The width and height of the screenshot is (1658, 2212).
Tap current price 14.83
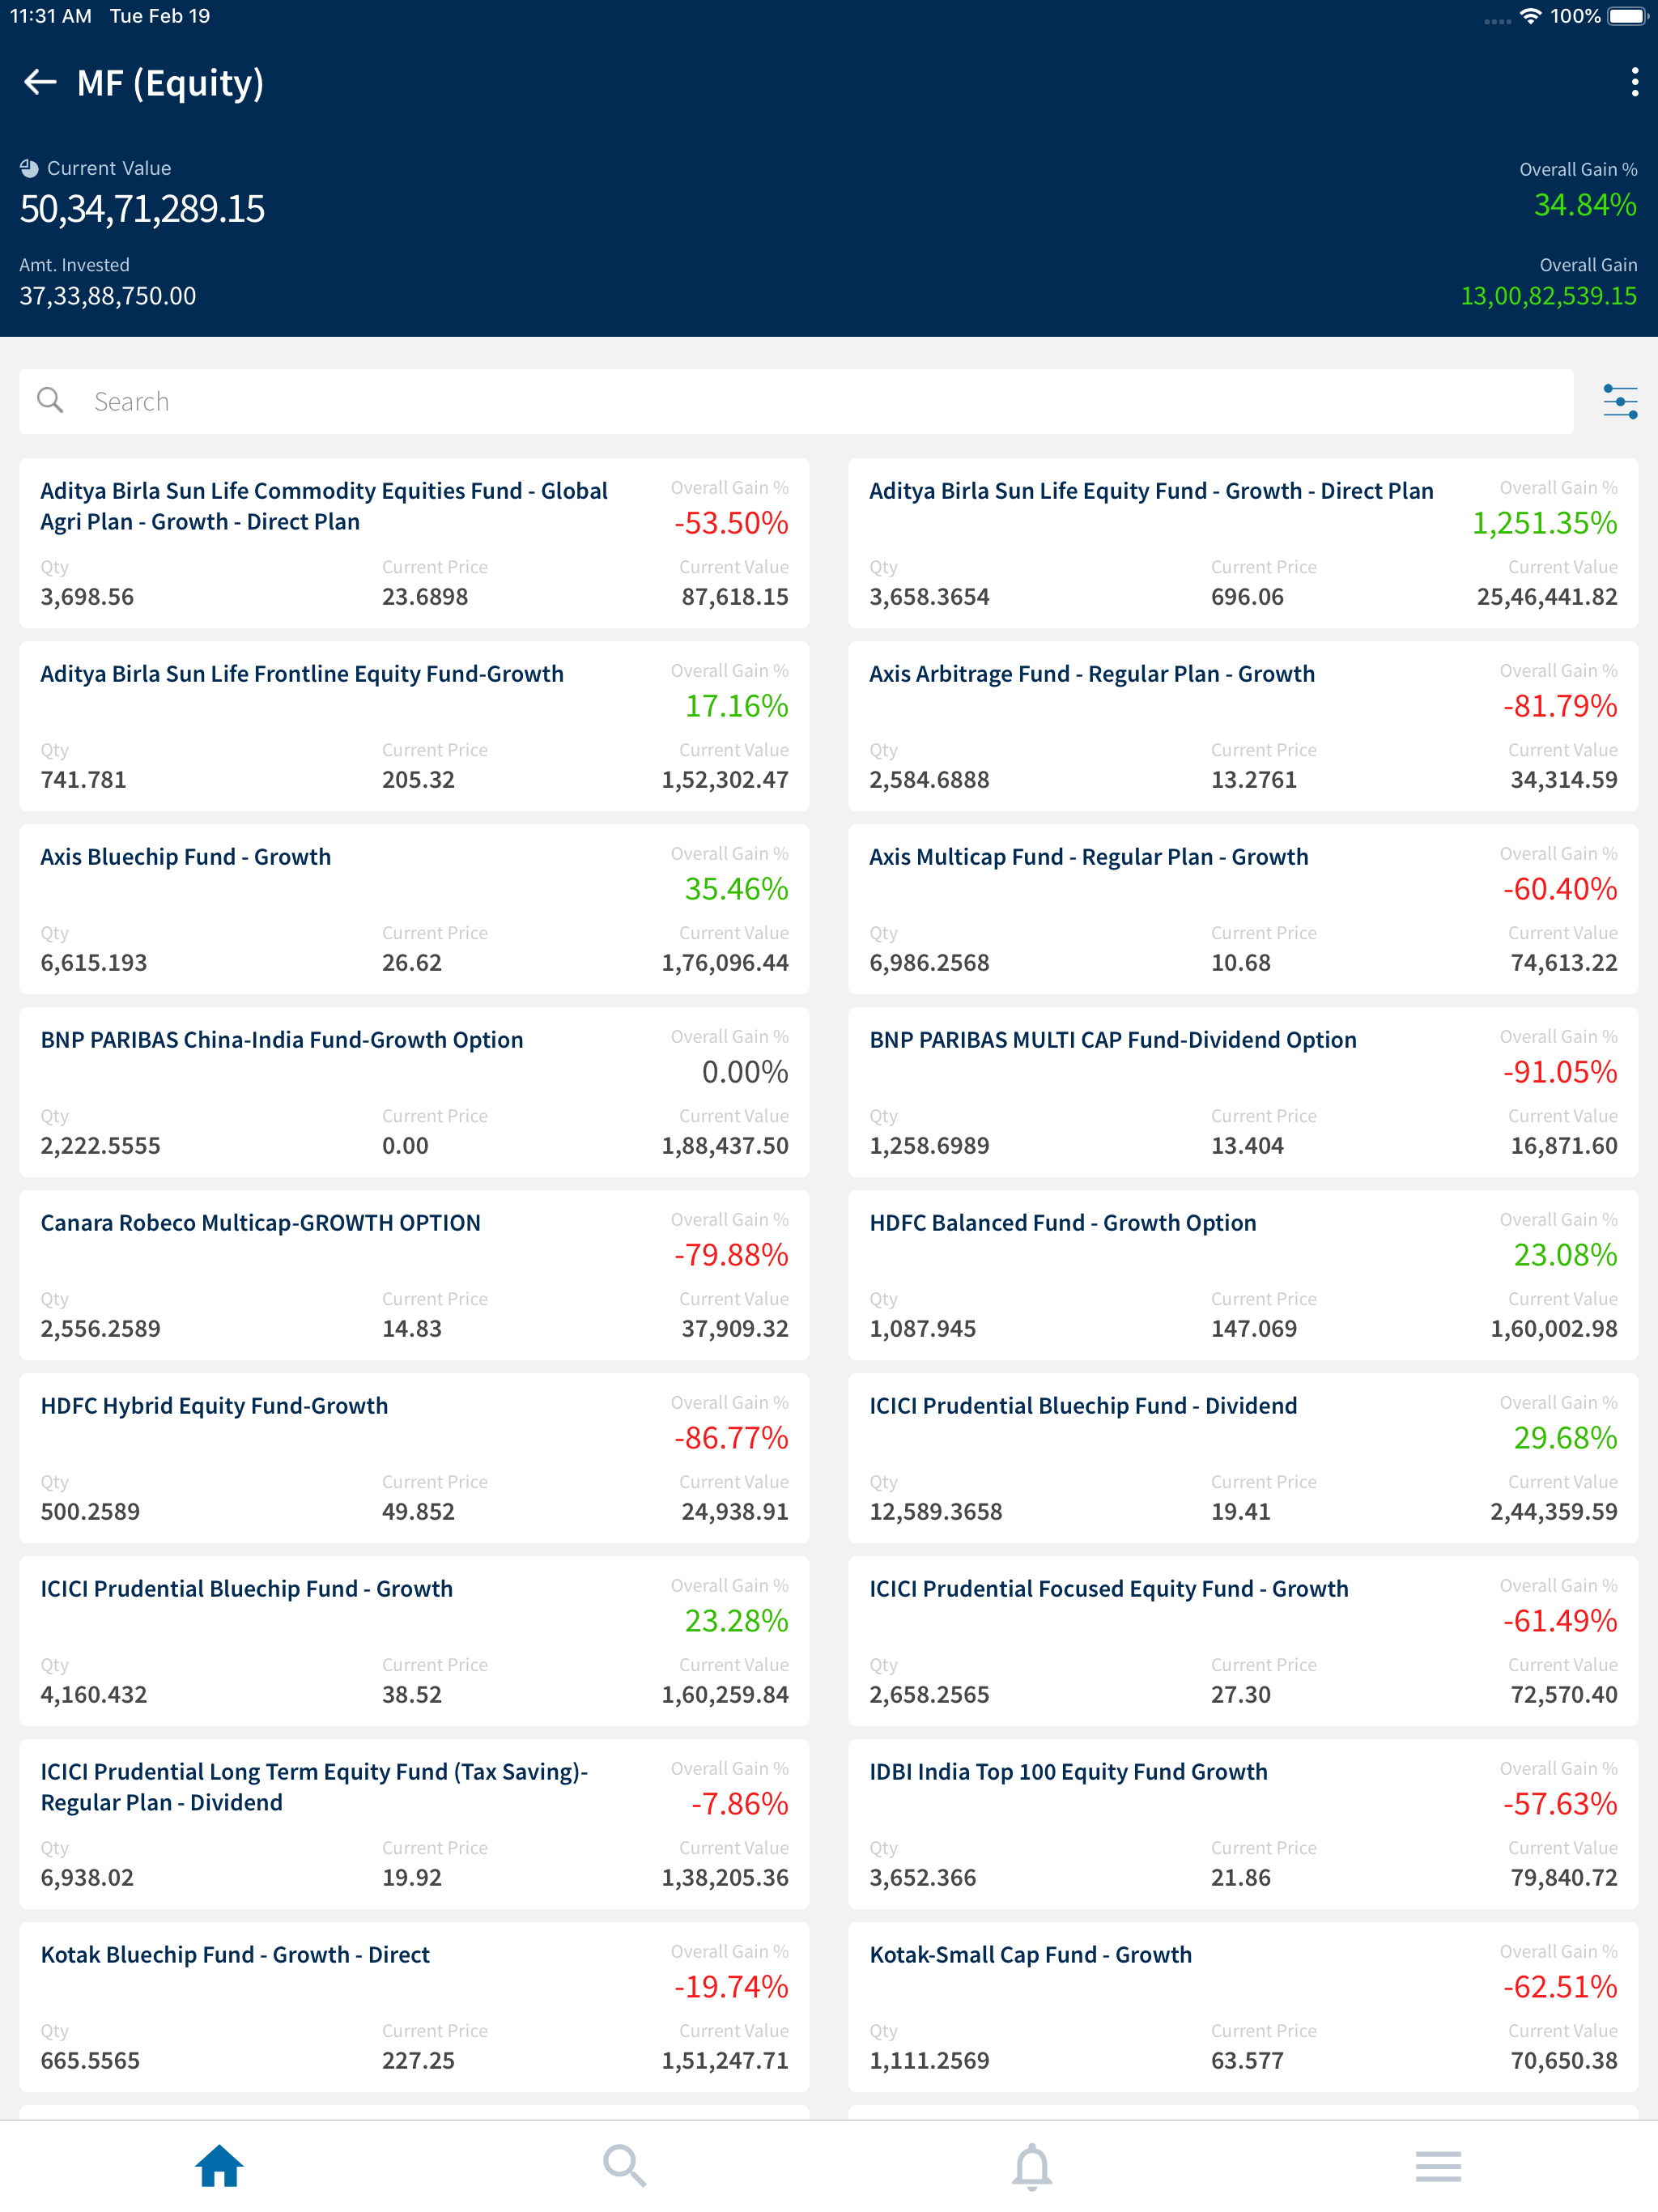tap(412, 1329)
